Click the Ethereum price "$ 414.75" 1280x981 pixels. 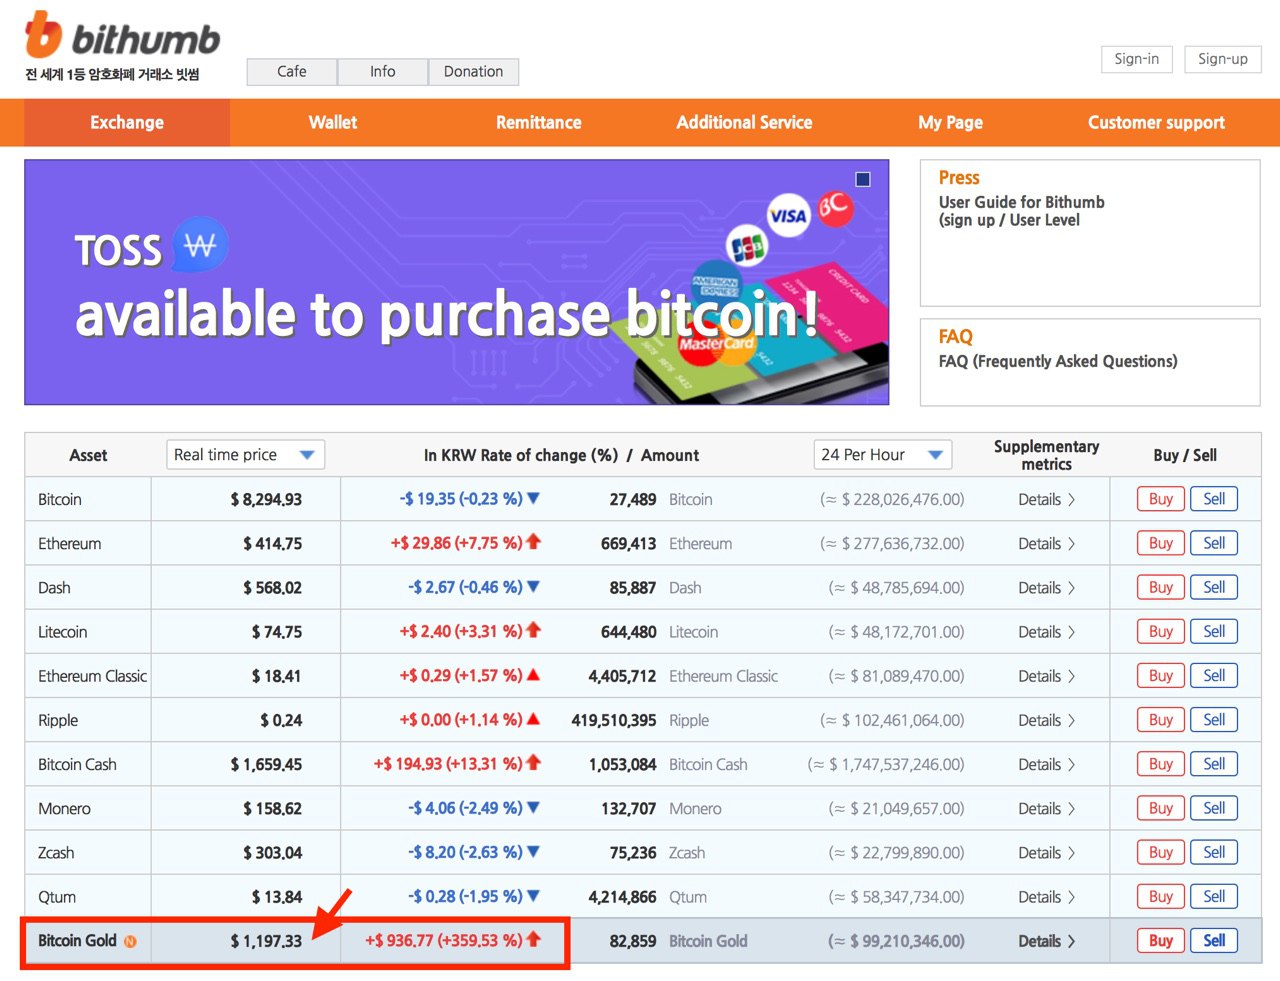tap(272, 543)
